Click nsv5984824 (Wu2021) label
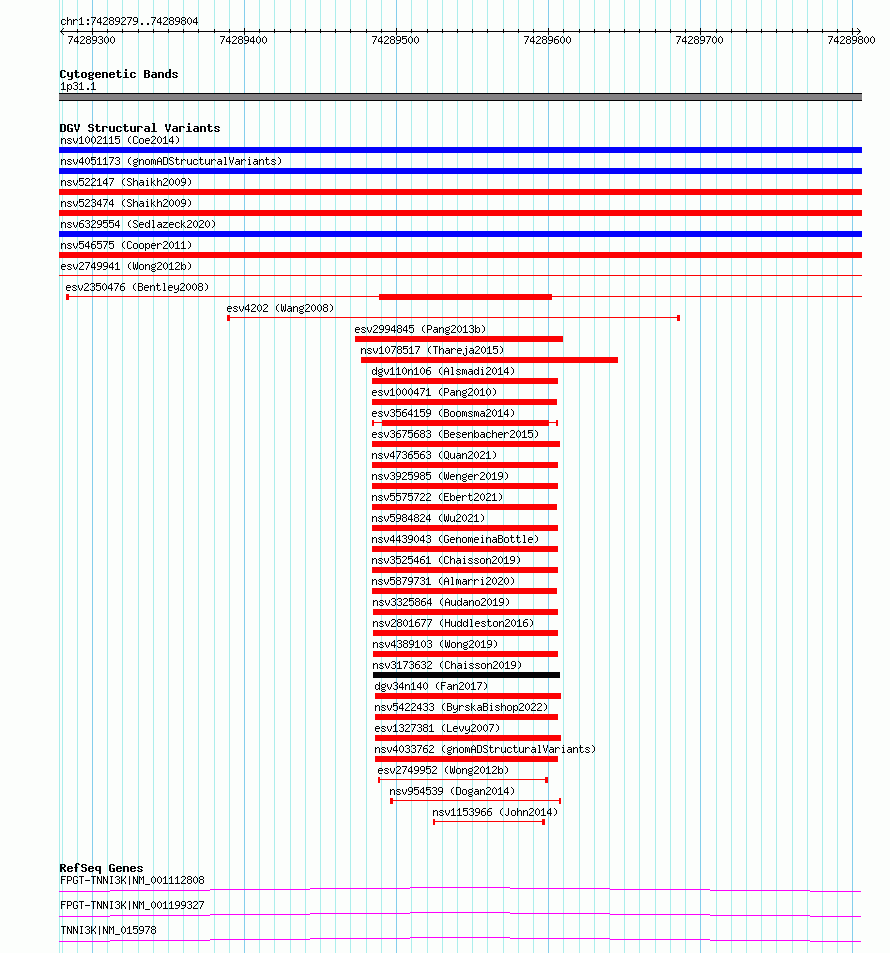890x953 pixels. [428, 518]
